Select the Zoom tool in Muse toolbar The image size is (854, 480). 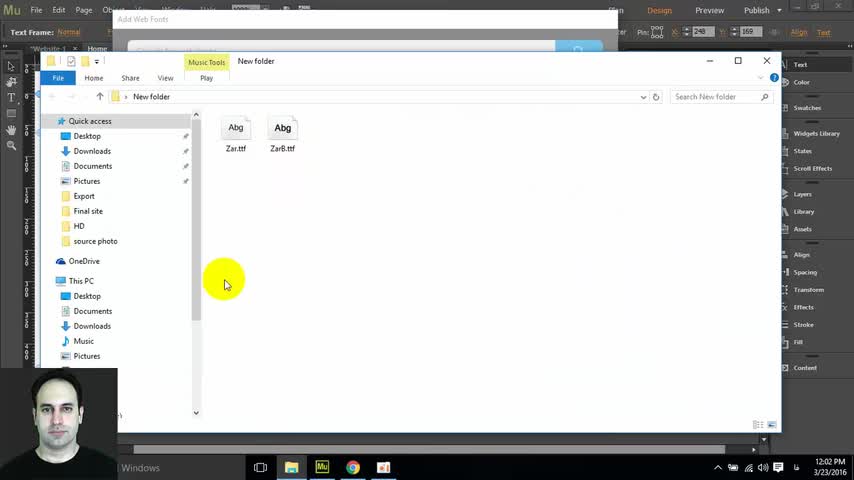11,145
